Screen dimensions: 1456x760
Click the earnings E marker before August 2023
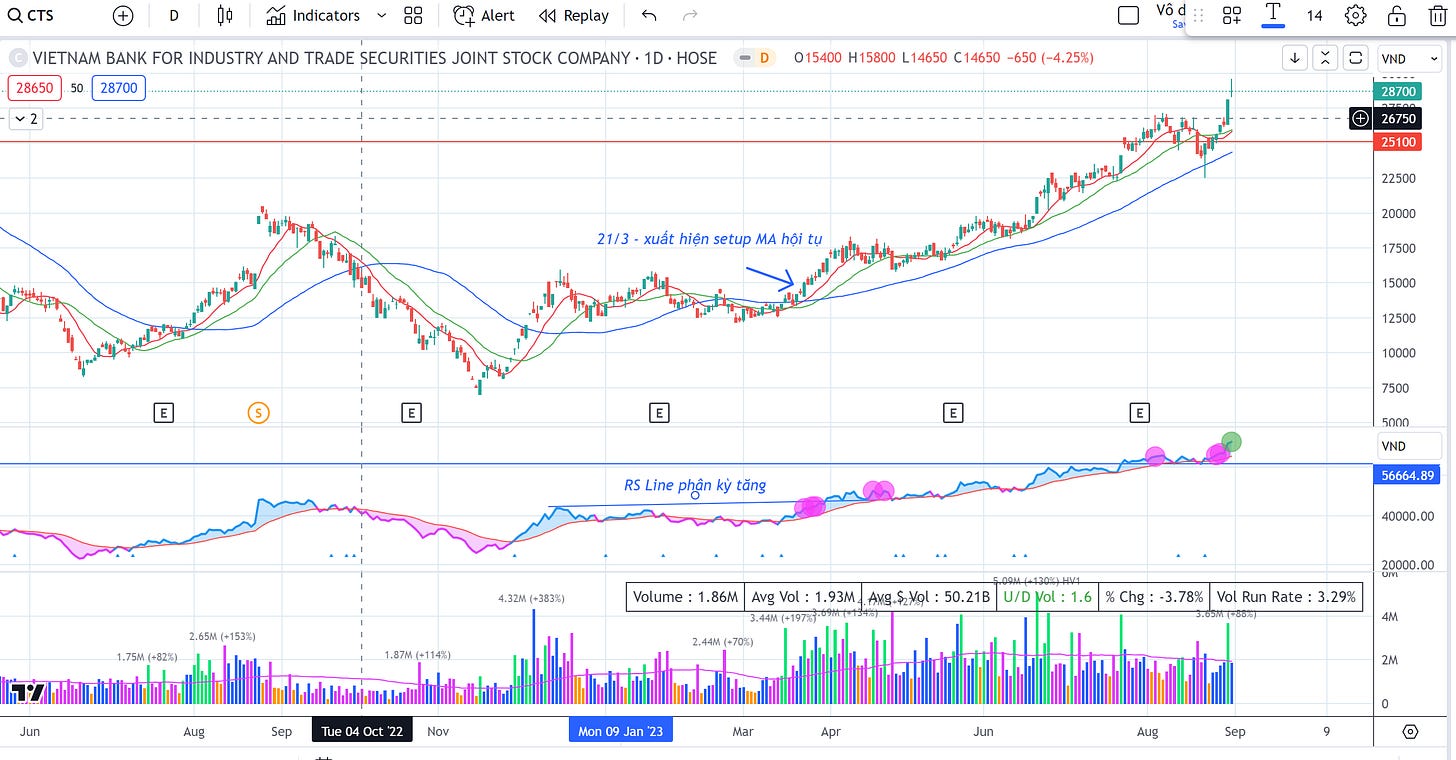coord(1139,411)
